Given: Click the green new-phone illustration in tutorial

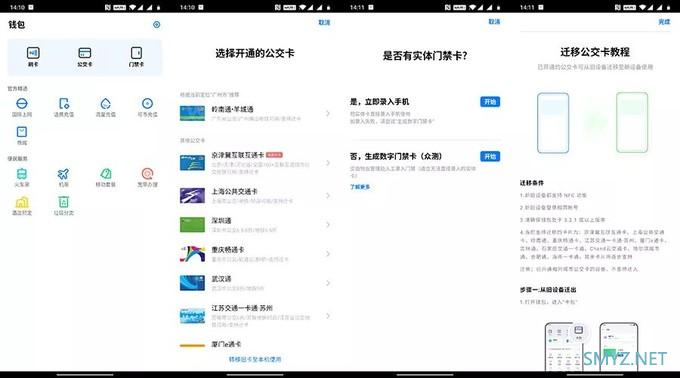Looking at the screenshot, I should coord(632,123).
